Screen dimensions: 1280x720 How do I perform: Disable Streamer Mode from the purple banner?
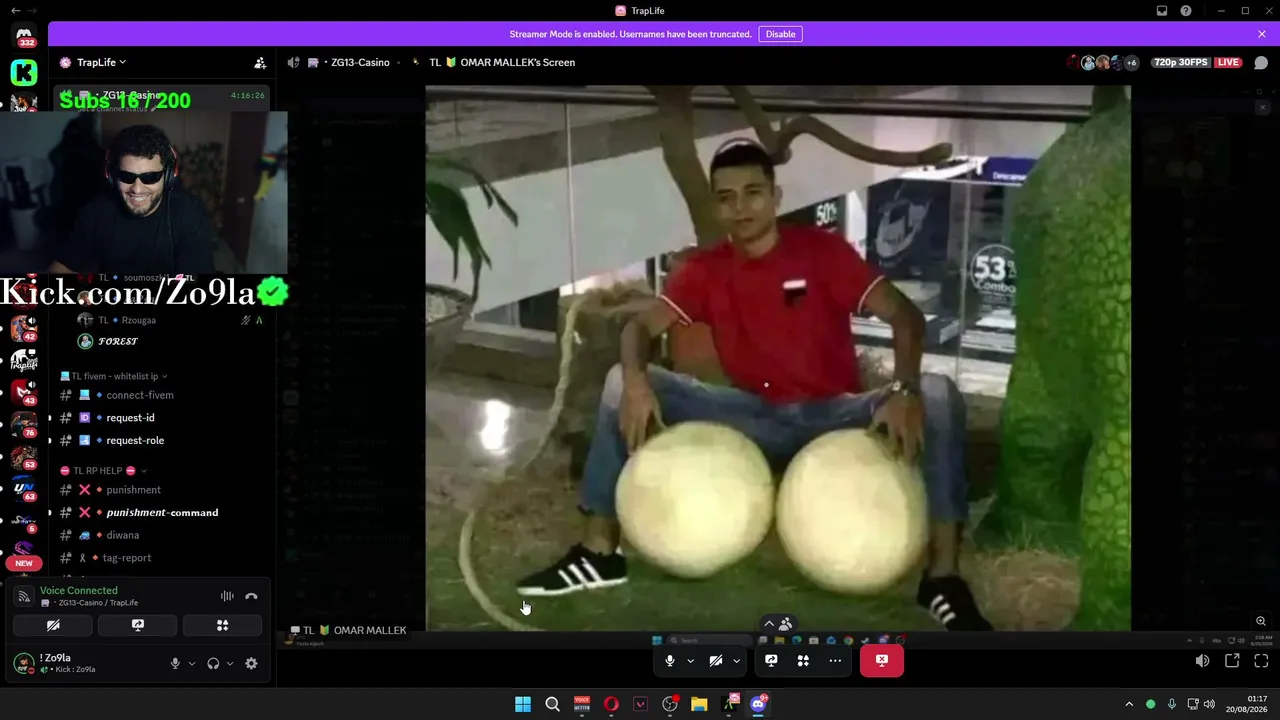pos(780,34)
